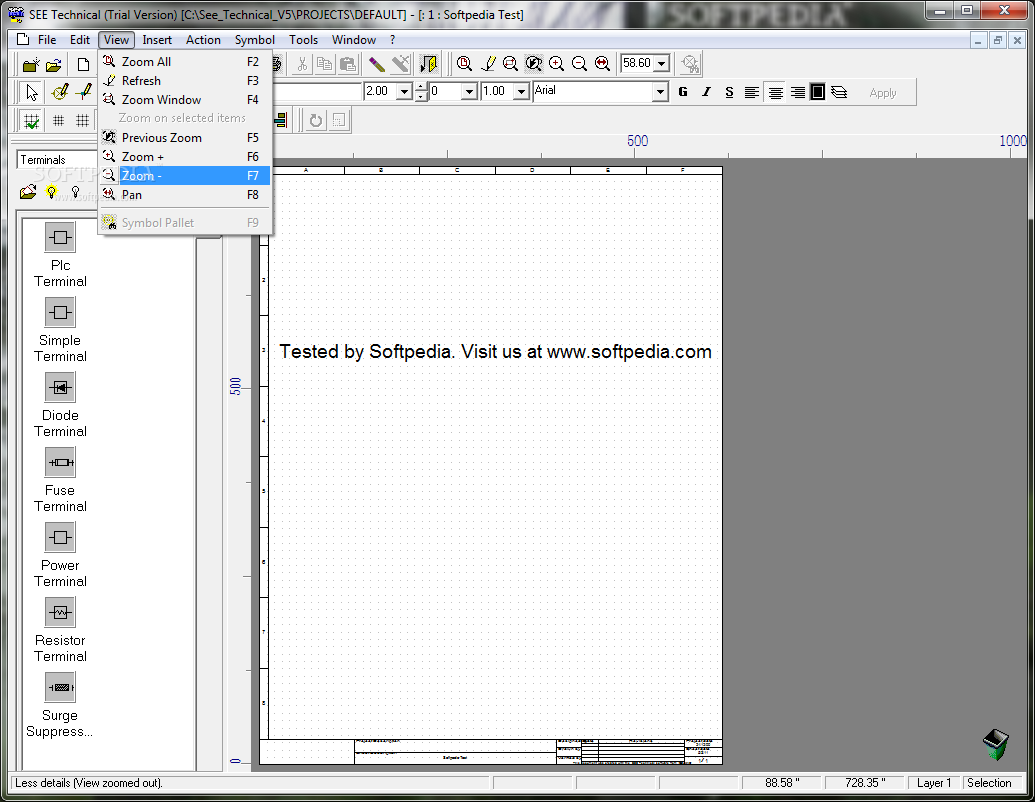This screenshot has width=1035, height=802.
Task: Click the layers stack icon
Action: coord(840,92)
